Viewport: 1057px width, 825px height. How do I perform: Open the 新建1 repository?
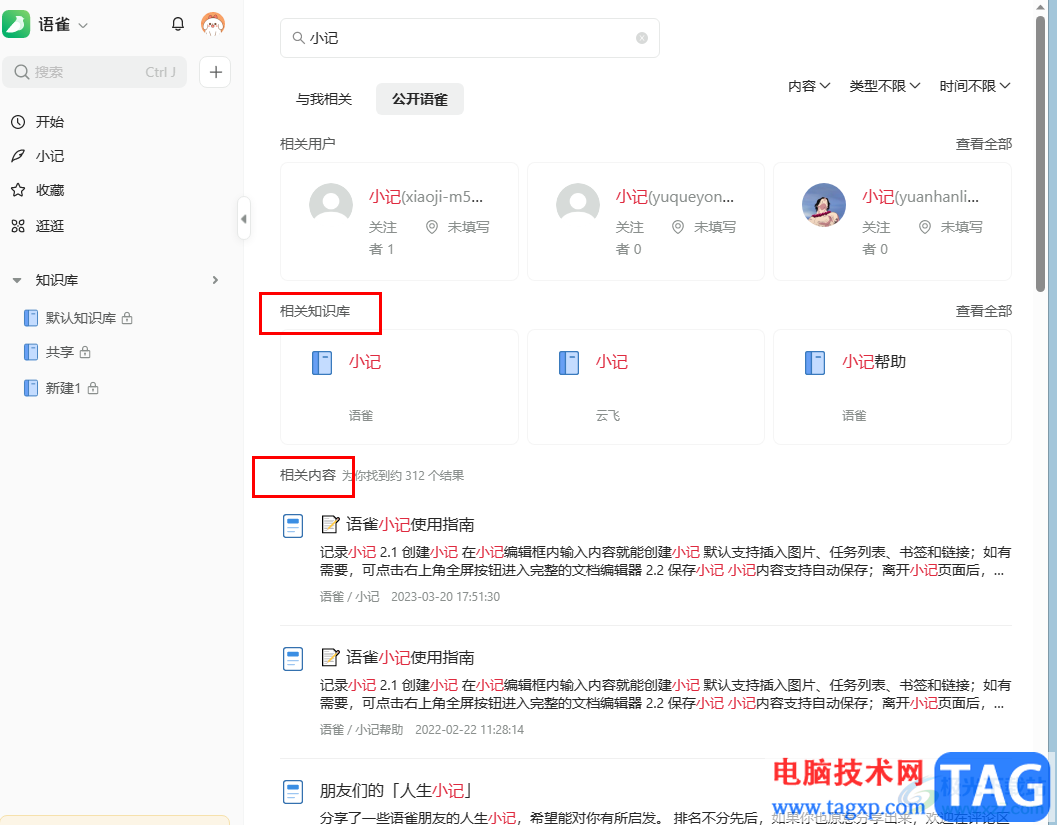pos(63,388)
